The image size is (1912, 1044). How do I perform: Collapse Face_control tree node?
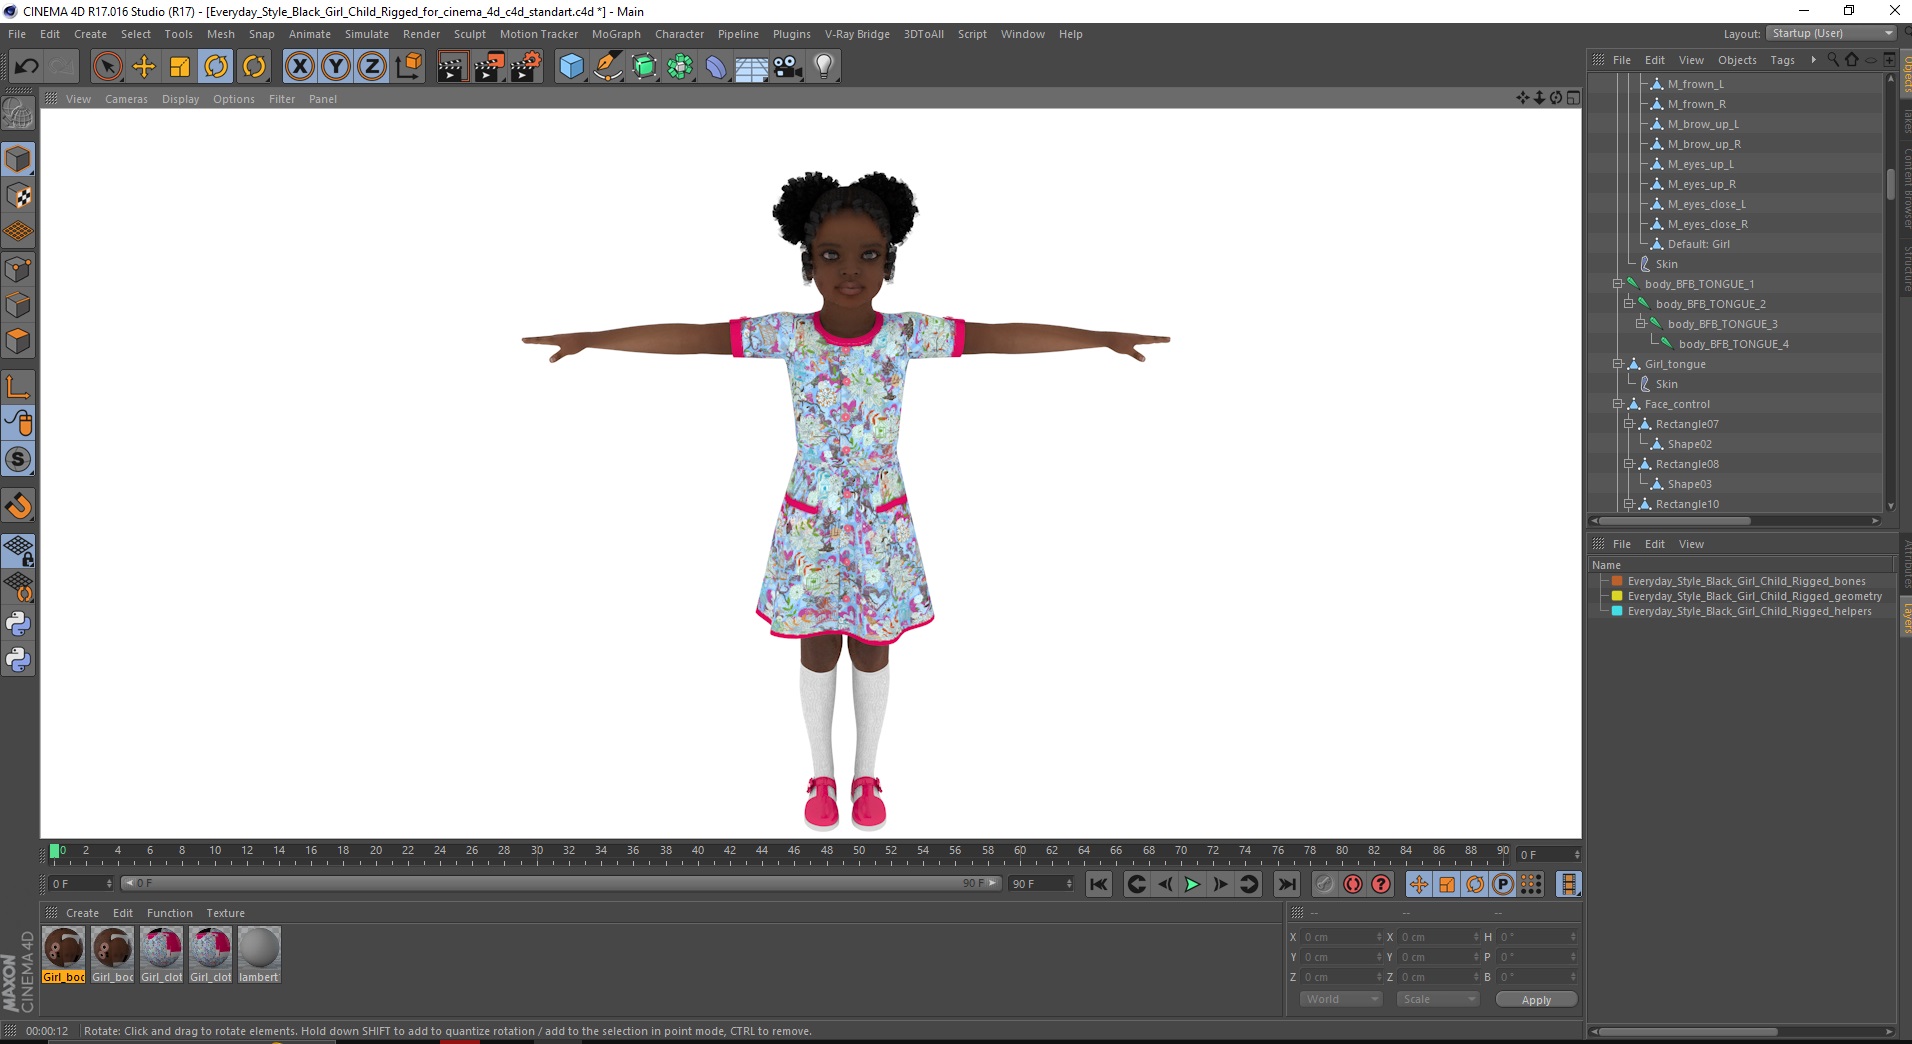pos(1617,404)
